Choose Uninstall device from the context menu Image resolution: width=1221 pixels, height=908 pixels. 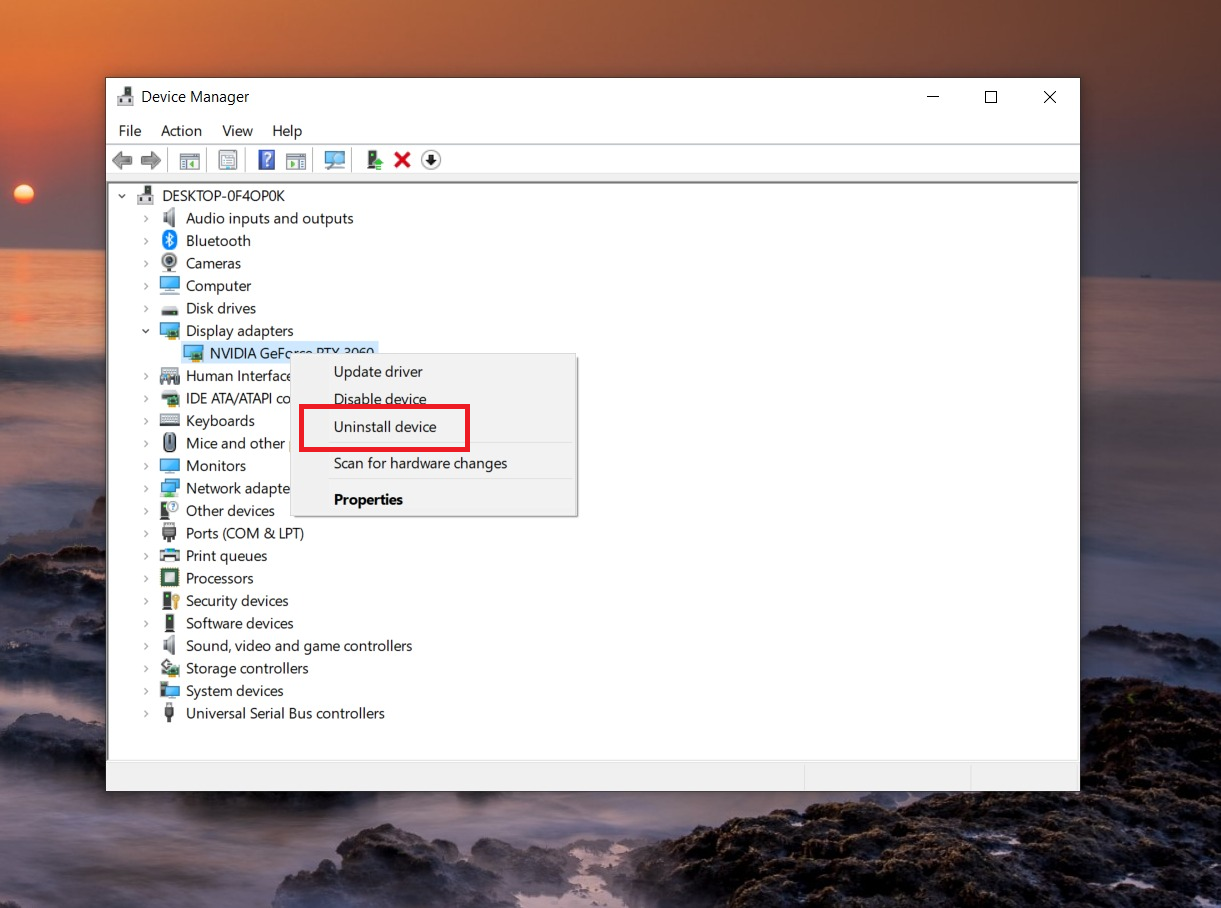(385, 427)
